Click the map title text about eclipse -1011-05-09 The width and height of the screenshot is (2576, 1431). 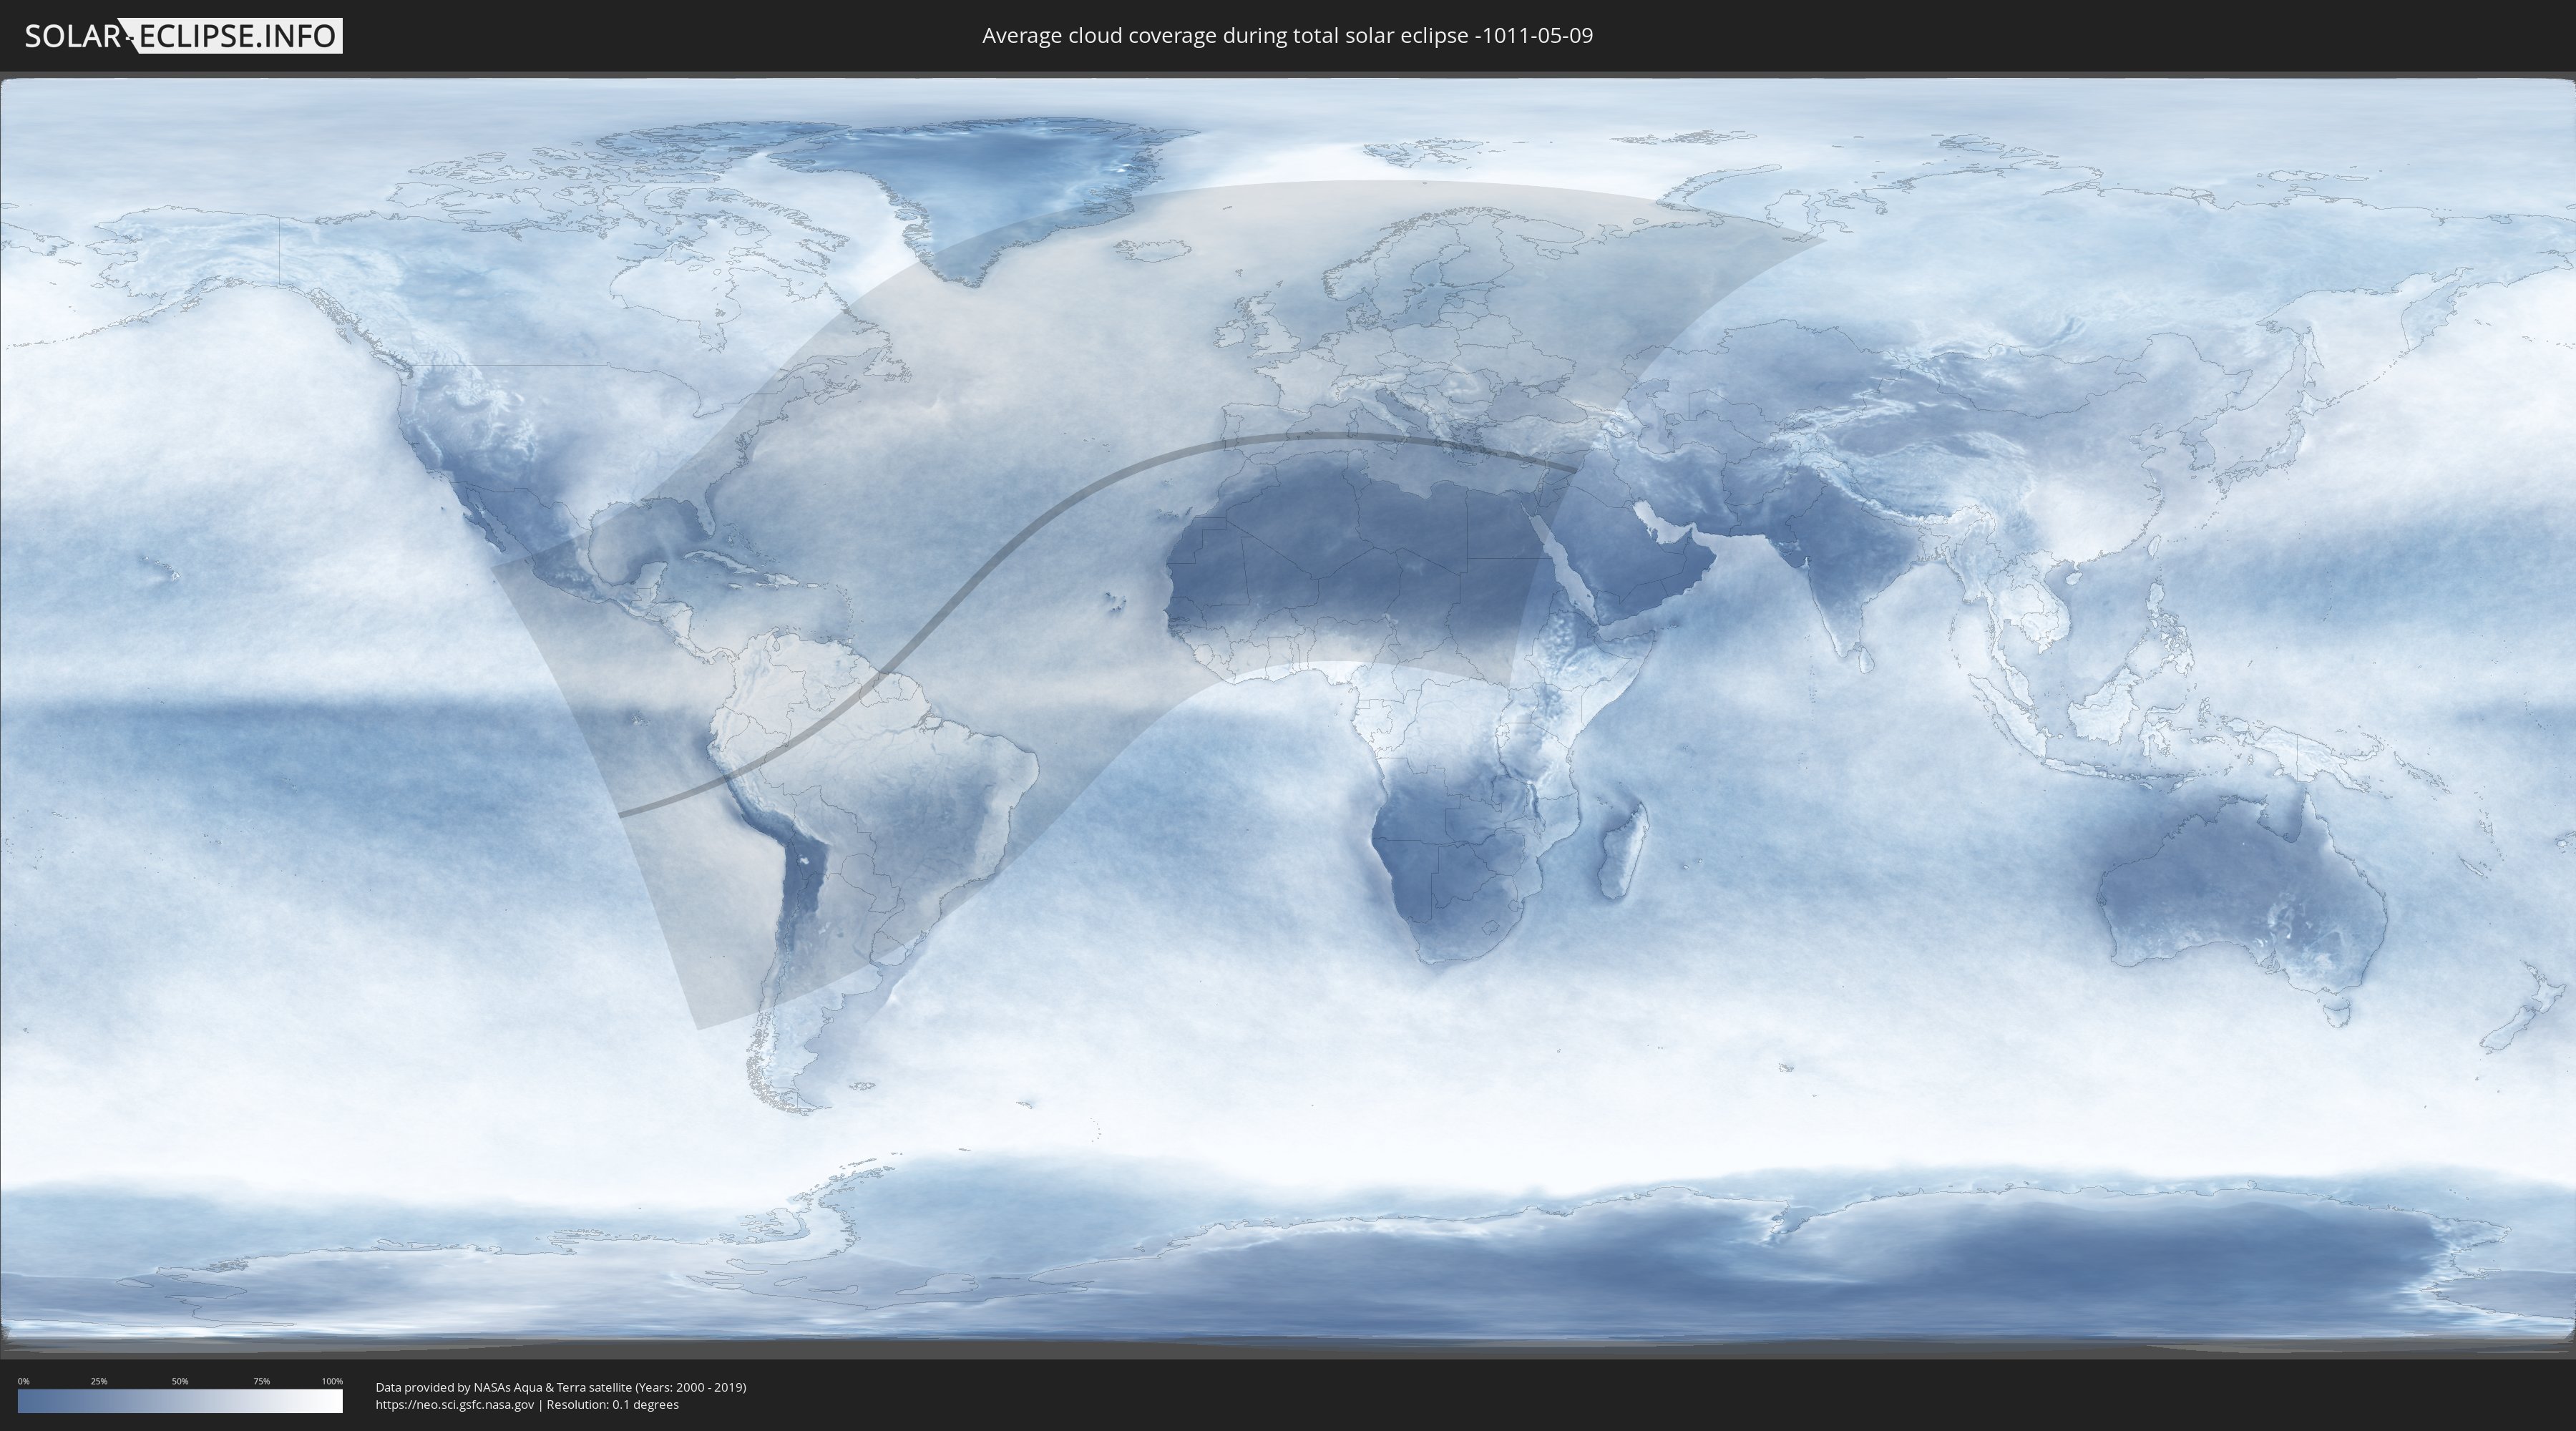click(x=1287, y=36)
